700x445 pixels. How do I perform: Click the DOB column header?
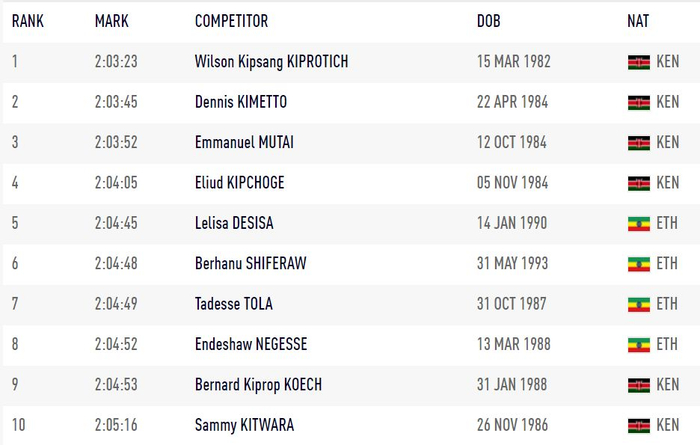pos(488,21)
